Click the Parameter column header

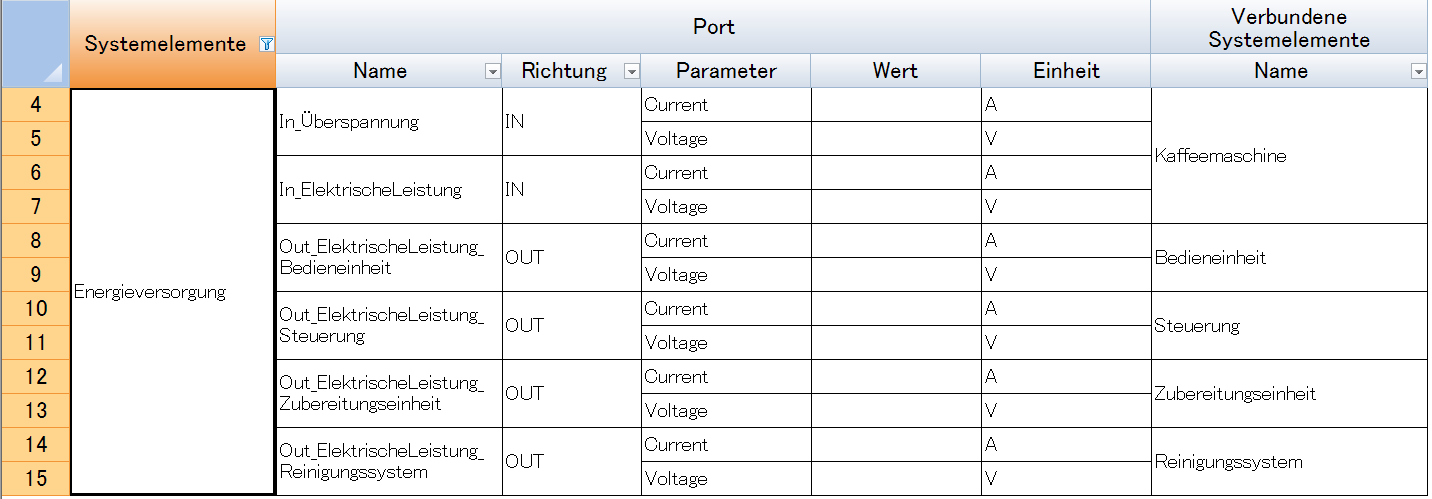(x=726, y=71)
